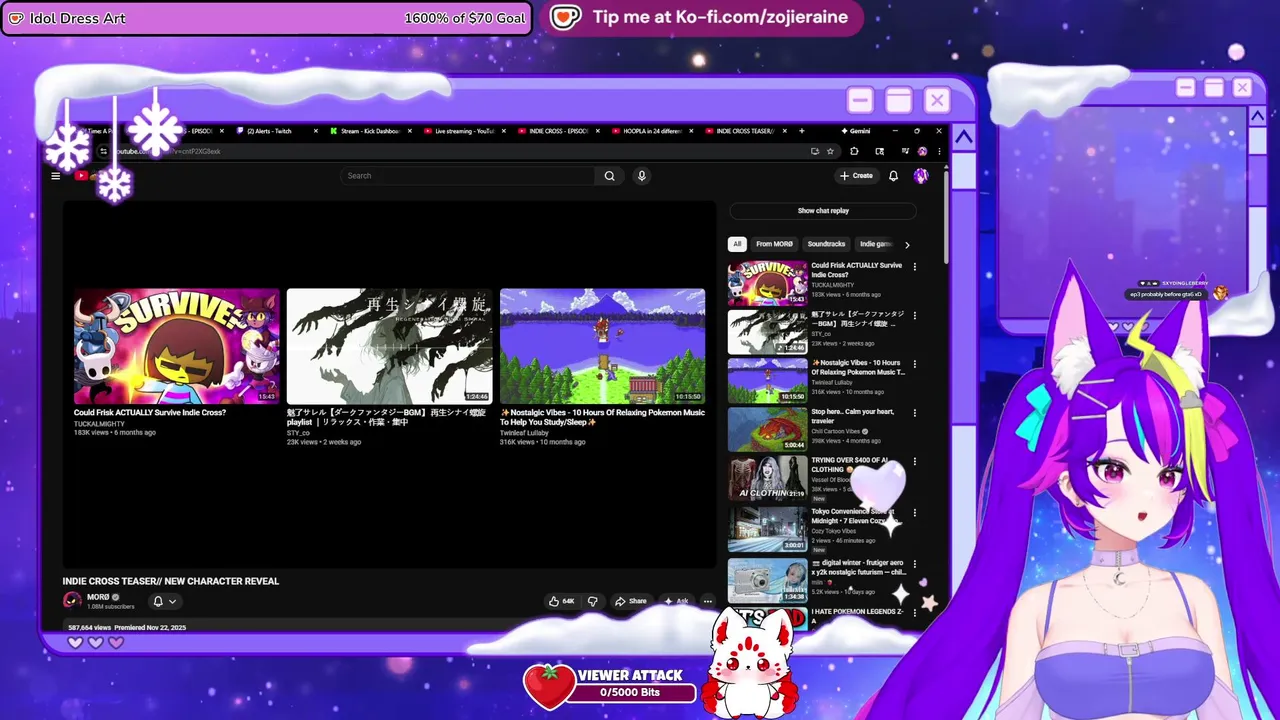The height and width of the screenshot is (720, 1280).
Task: Open MORØ channel avatar
Action: click(x=72, y=600)
